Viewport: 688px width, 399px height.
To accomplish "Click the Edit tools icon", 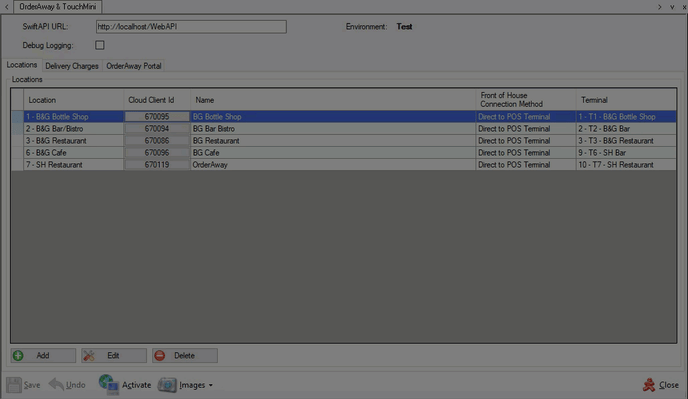I will pos(89,356).
